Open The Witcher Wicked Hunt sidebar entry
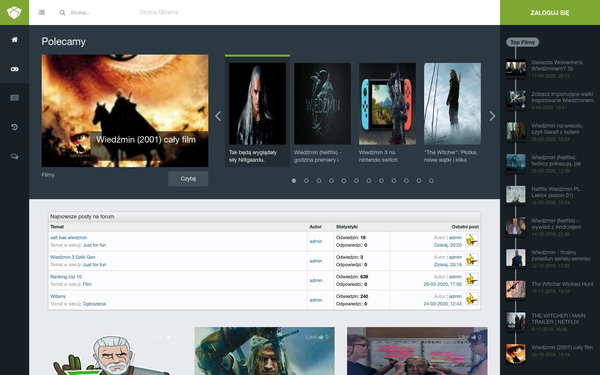This screenshot has width=600, height=375. 562,284
